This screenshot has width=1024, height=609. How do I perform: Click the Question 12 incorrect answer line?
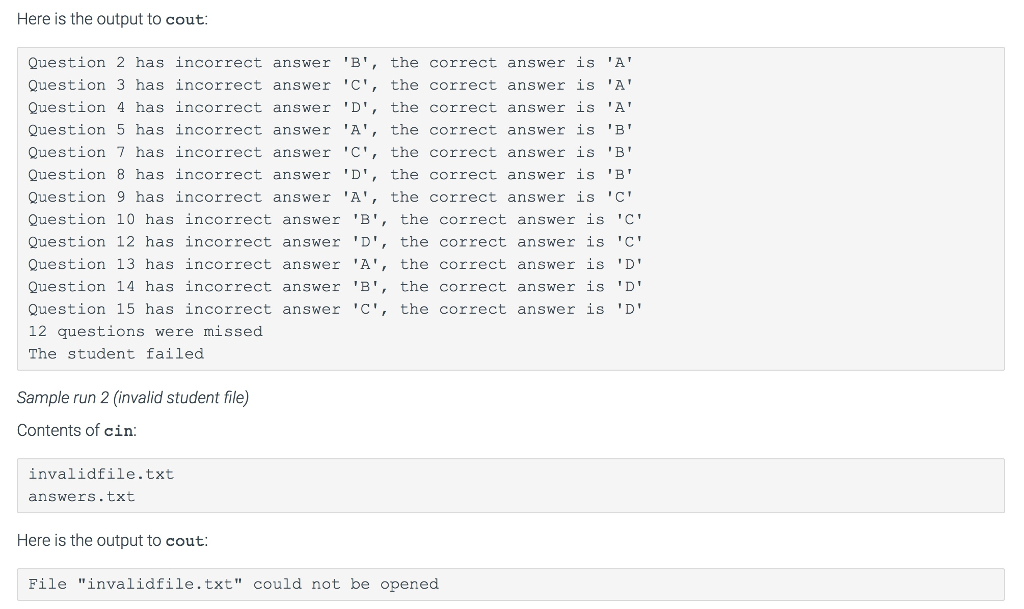335,242
